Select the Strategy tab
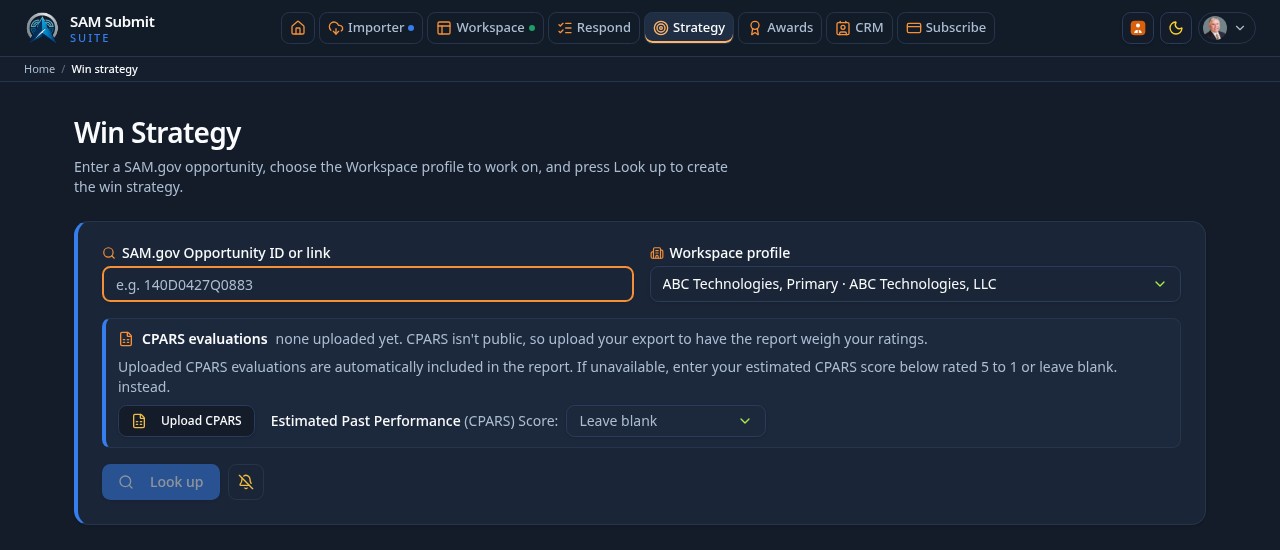This screenshot has width=1280, height=550. (x=689, y=28)
